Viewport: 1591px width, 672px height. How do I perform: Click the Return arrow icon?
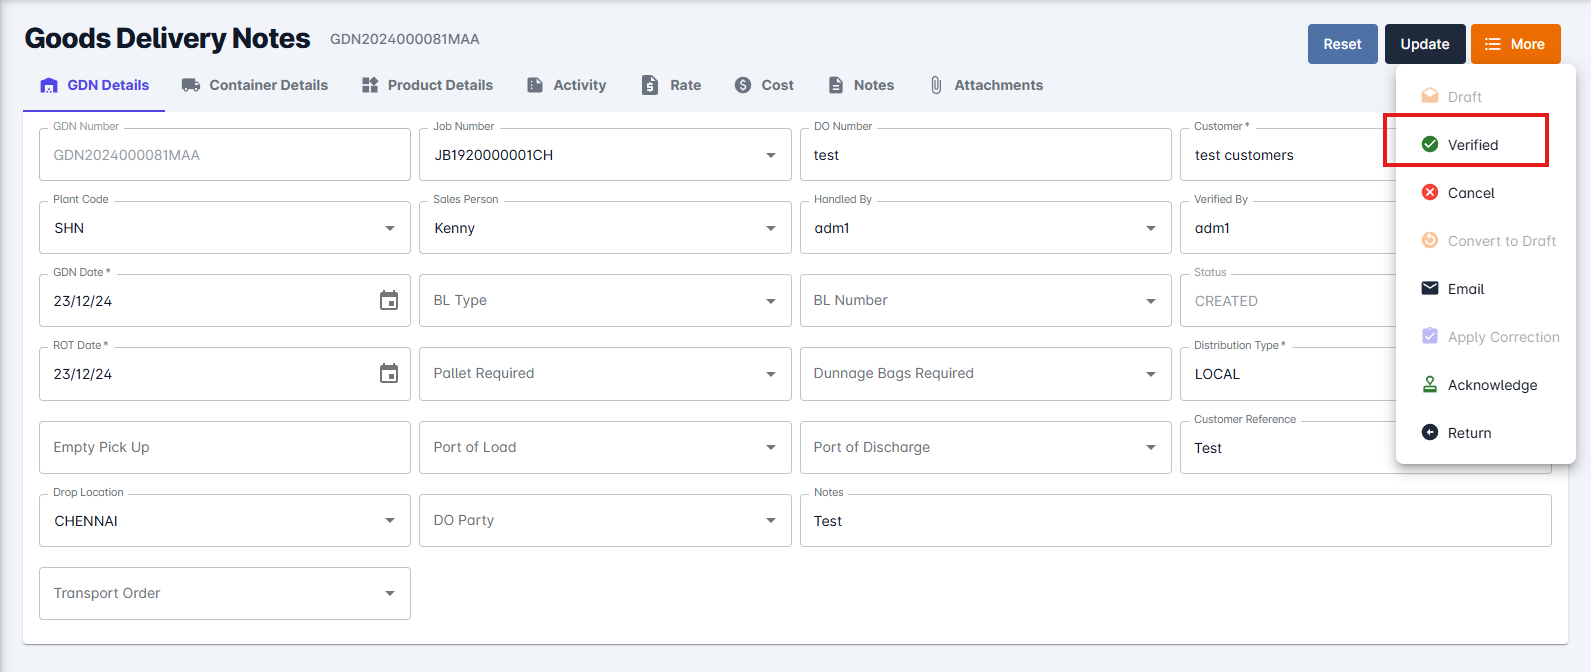coord(1430,432)
